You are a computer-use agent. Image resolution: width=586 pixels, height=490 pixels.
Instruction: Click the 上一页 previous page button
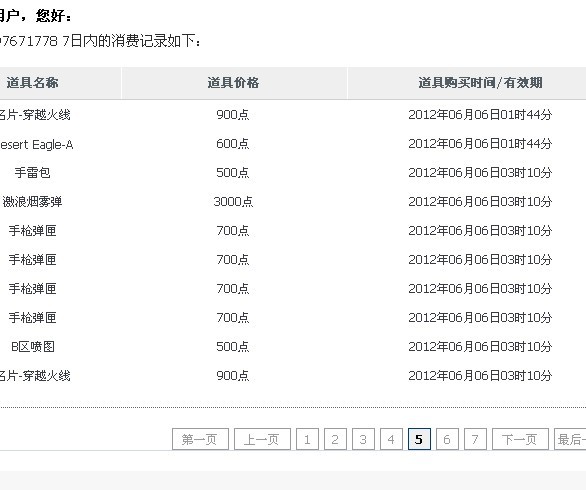pos(262,439)
